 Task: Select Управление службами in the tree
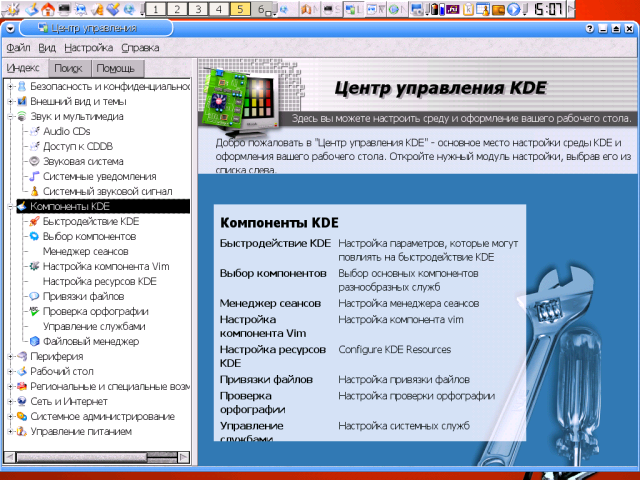coord(94,326)
